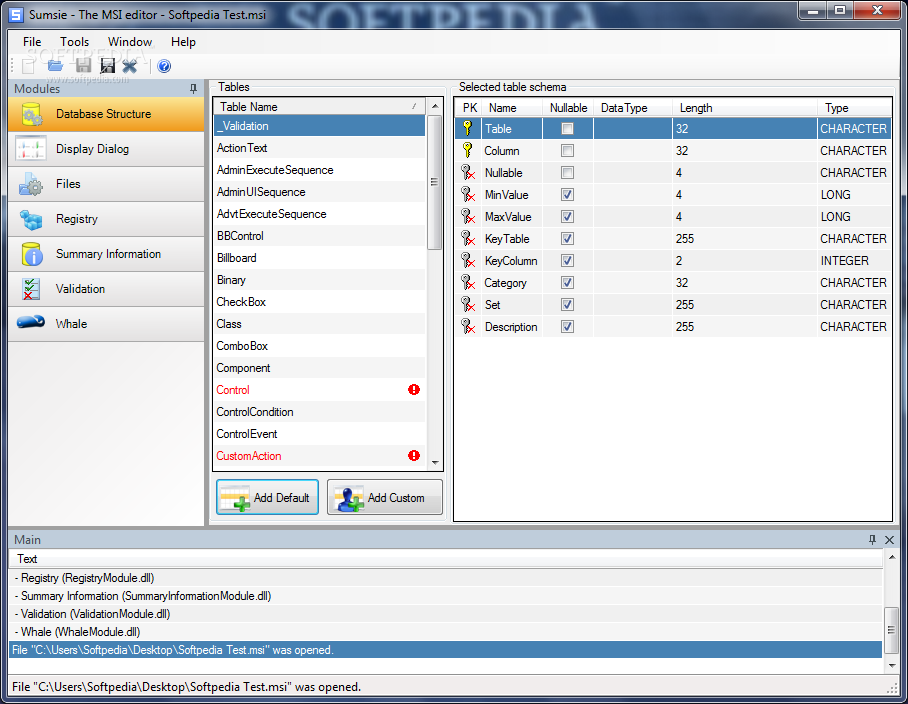
Task: Click the primary key icon for Table row
Action: (x=468, y=128)
